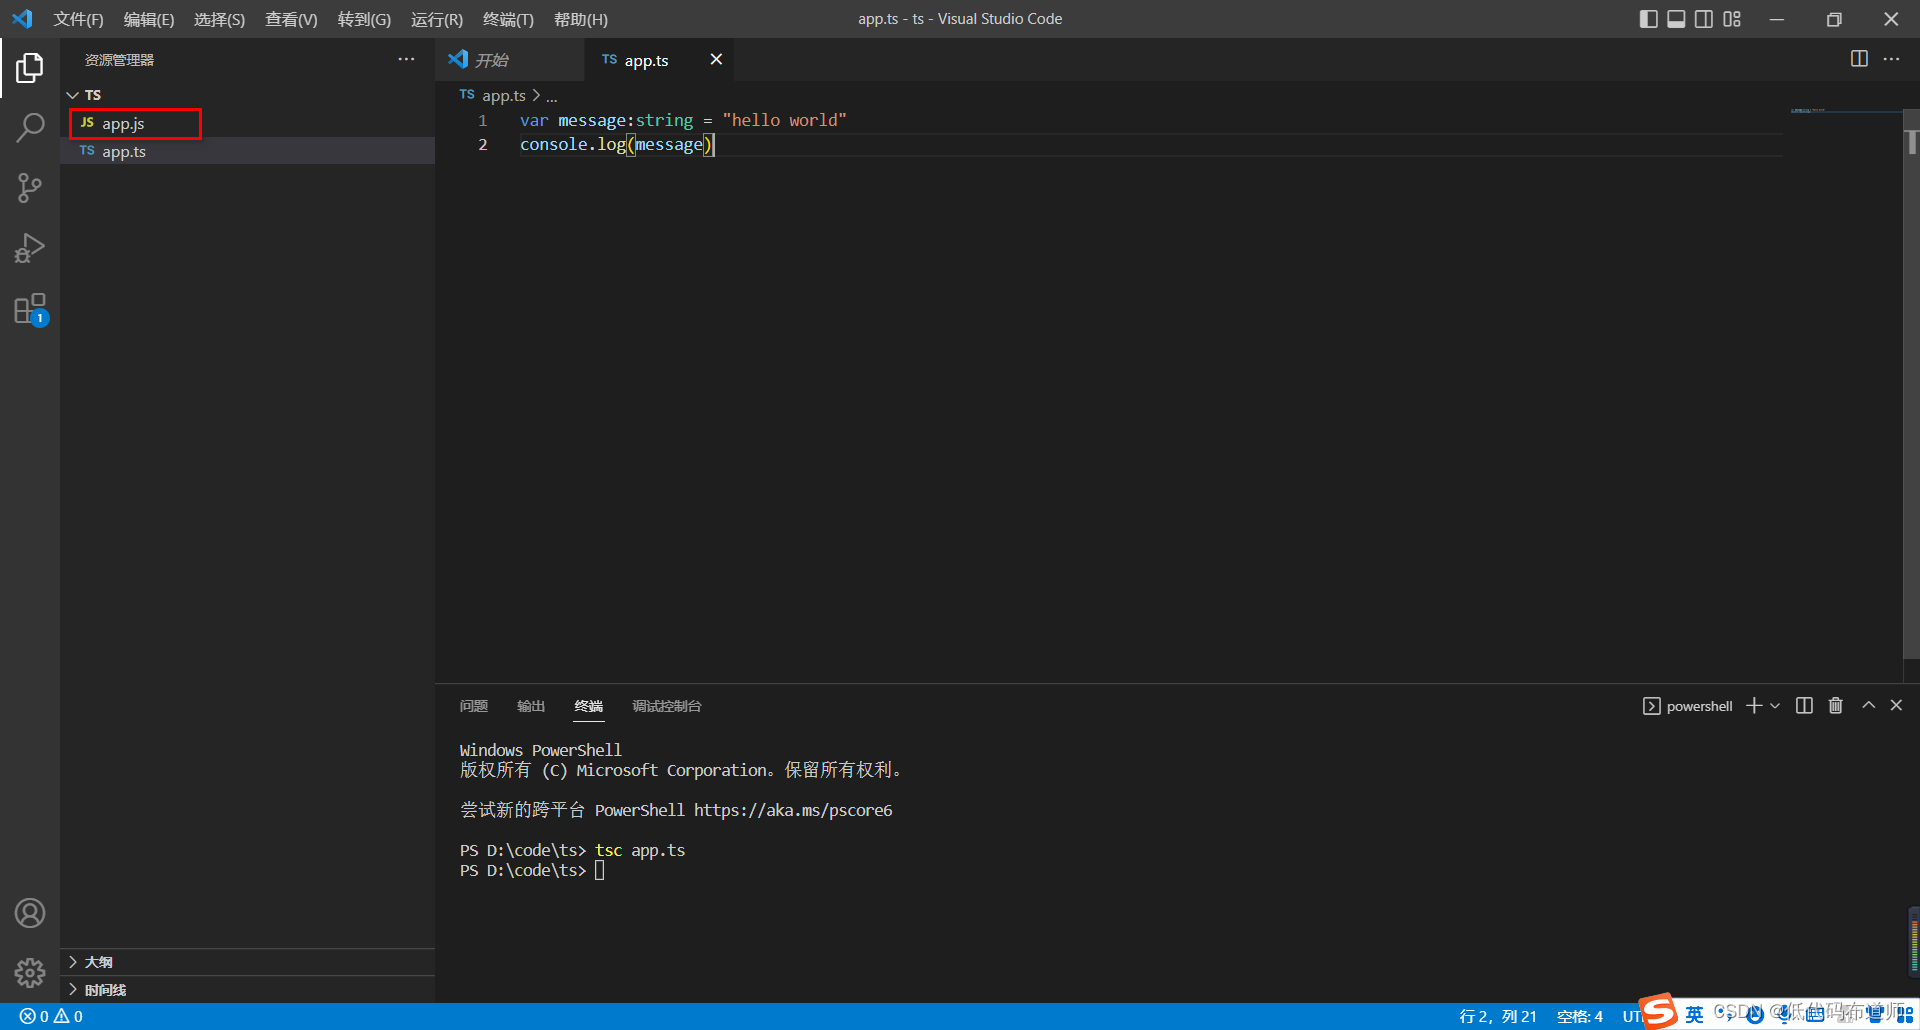Open the editor more actions menu
The width and height of the screenshot is (1920, 1030).
click(x=1891, y=59)
